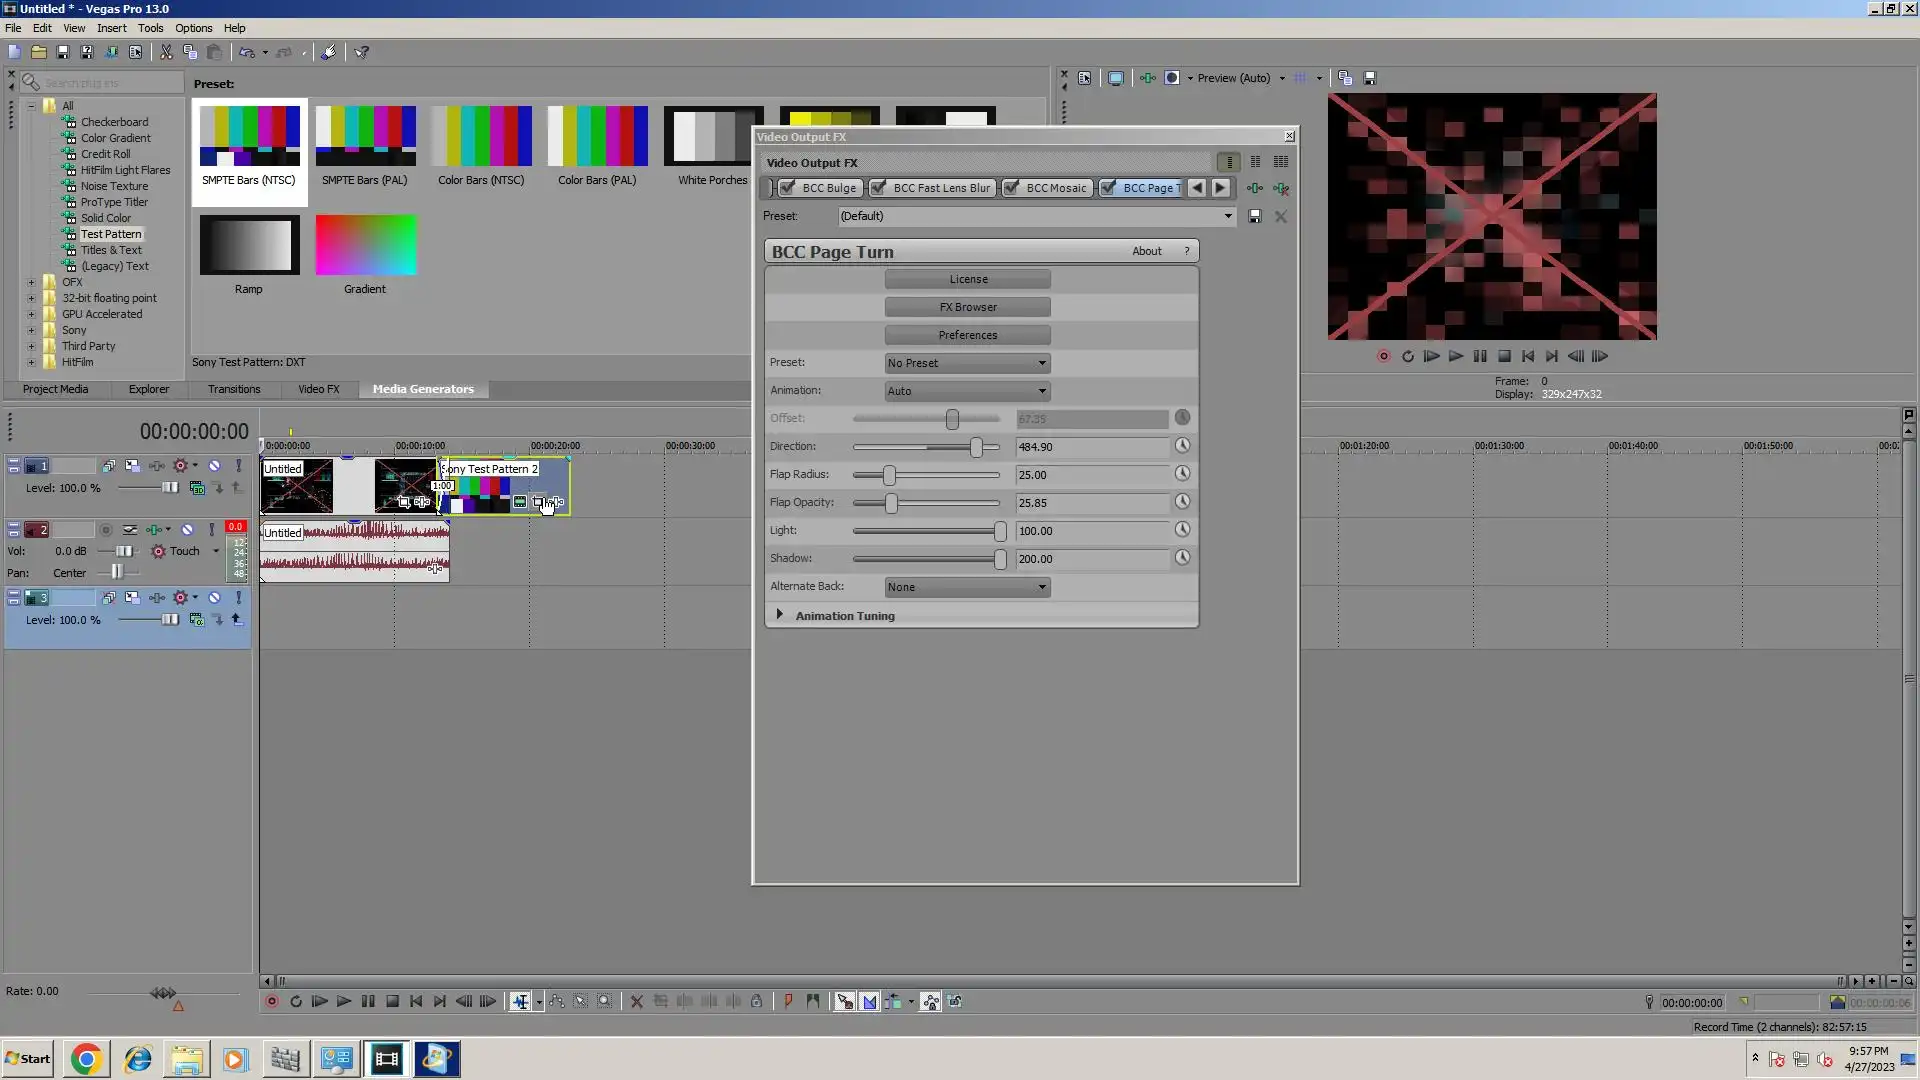Viewport: 1920px width, 1080px height.
Task: Open Track FX on audio track 2
Action: point(154,530)
